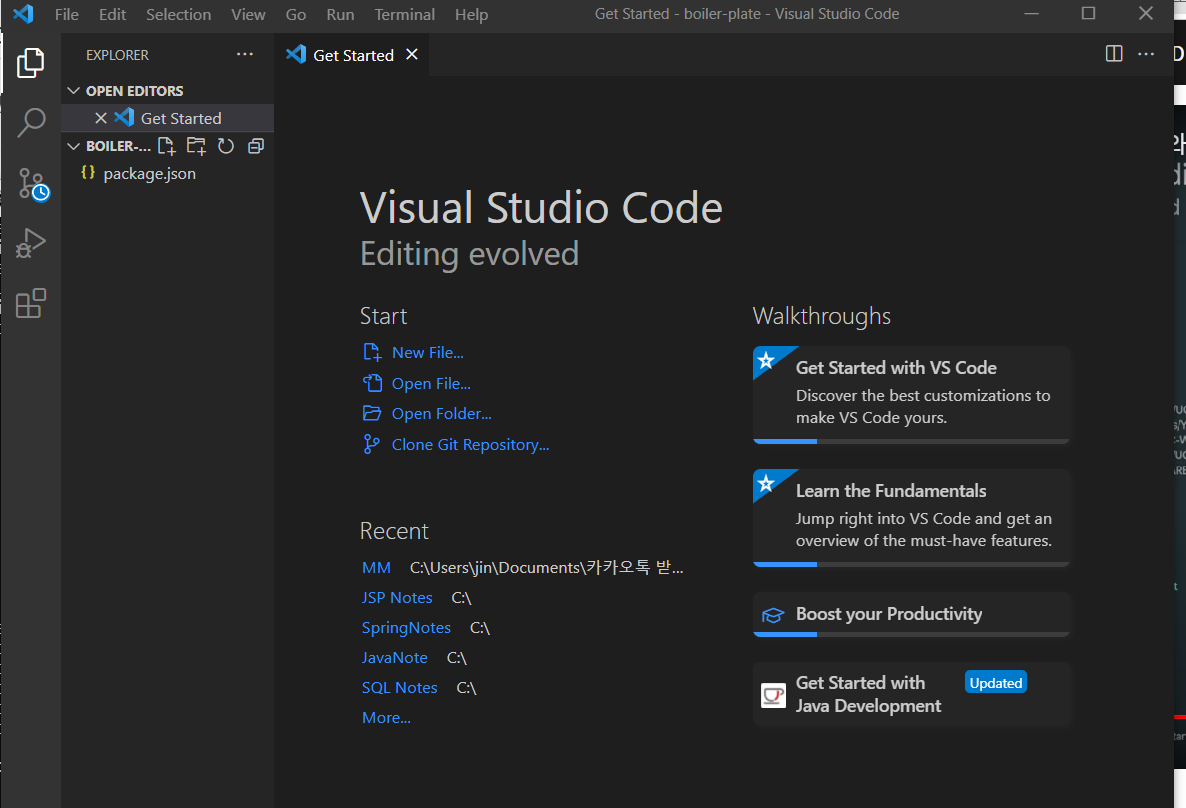Open editor more actions ellipsis menu
Screen dimensions: 1186x808
tap(1146, 54)
